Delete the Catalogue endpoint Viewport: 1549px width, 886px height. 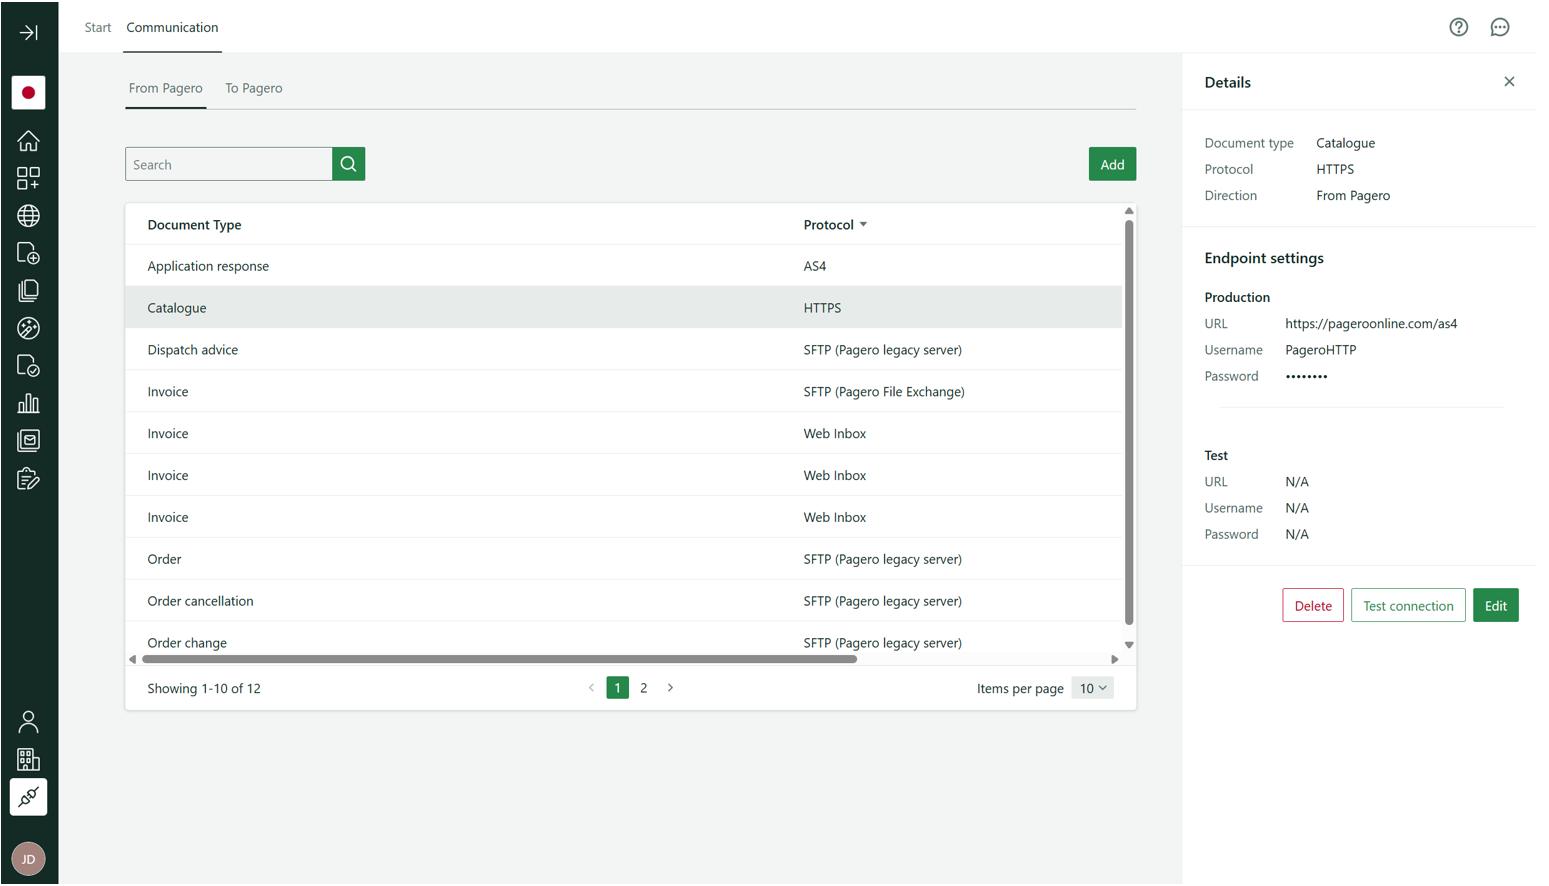tap(1312, 606)
